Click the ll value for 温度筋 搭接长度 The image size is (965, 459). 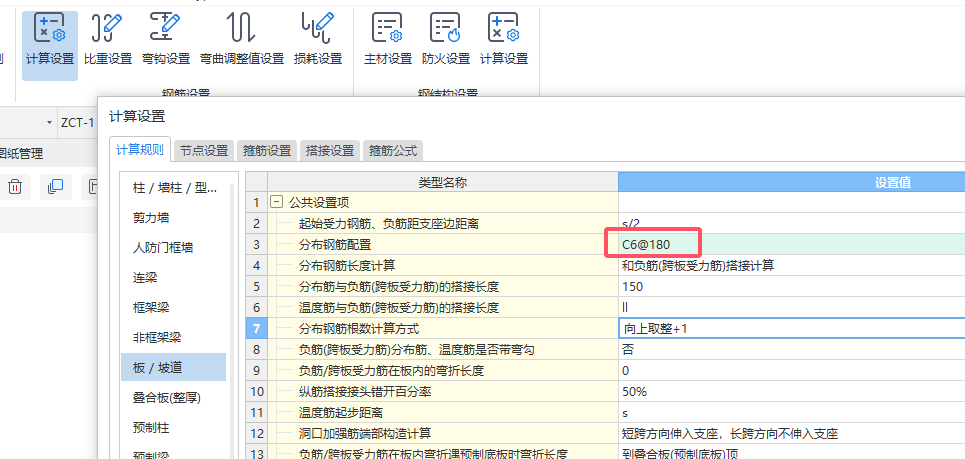tap(791, 308)
